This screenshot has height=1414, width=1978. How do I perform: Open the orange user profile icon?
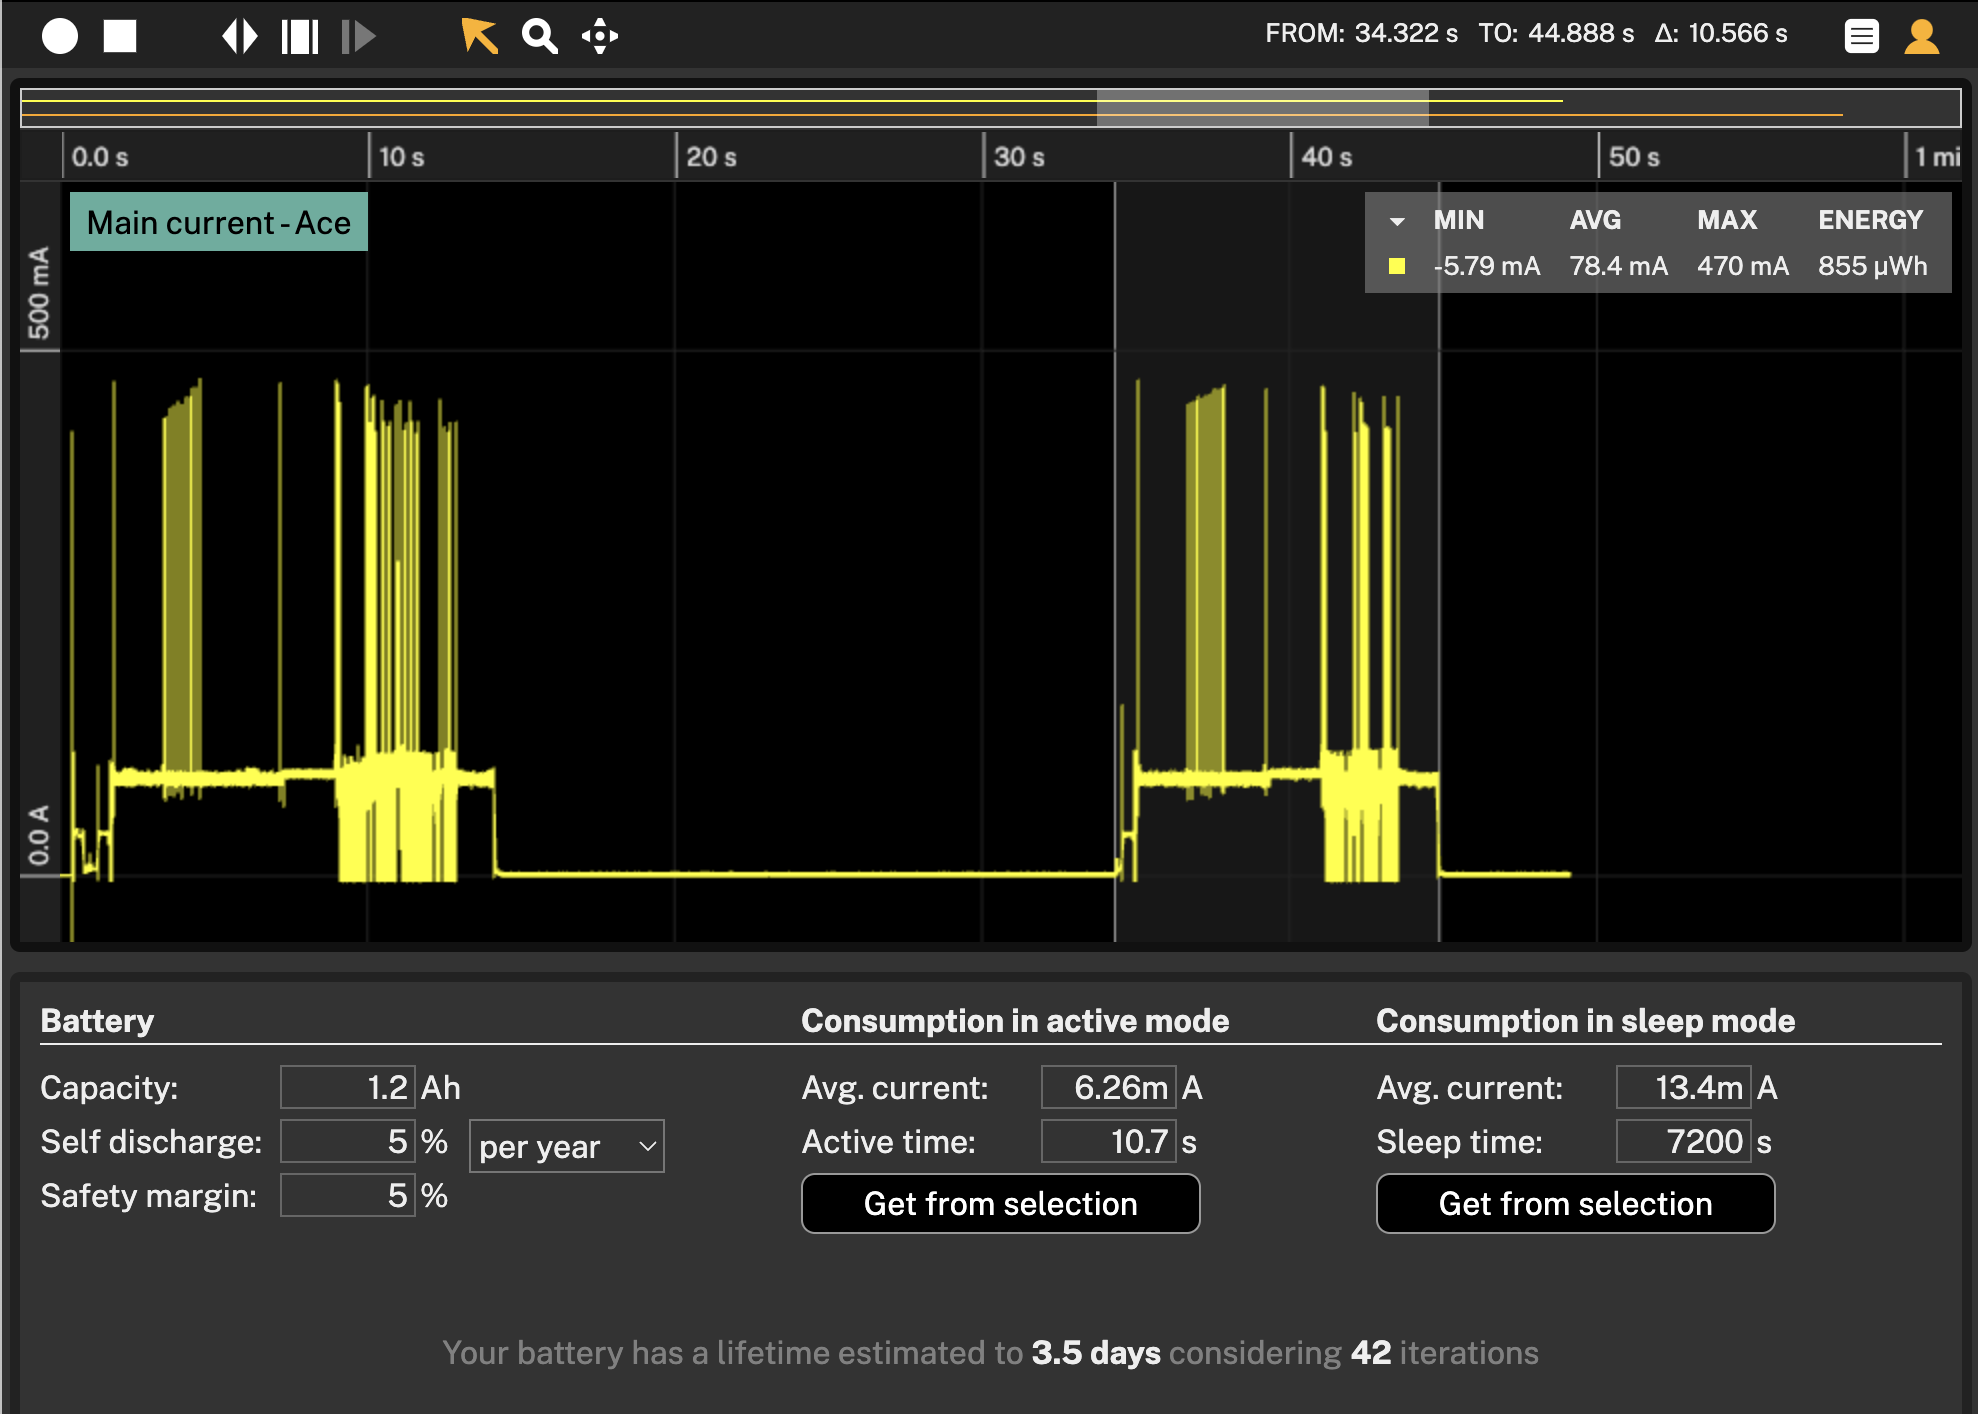1921,36
